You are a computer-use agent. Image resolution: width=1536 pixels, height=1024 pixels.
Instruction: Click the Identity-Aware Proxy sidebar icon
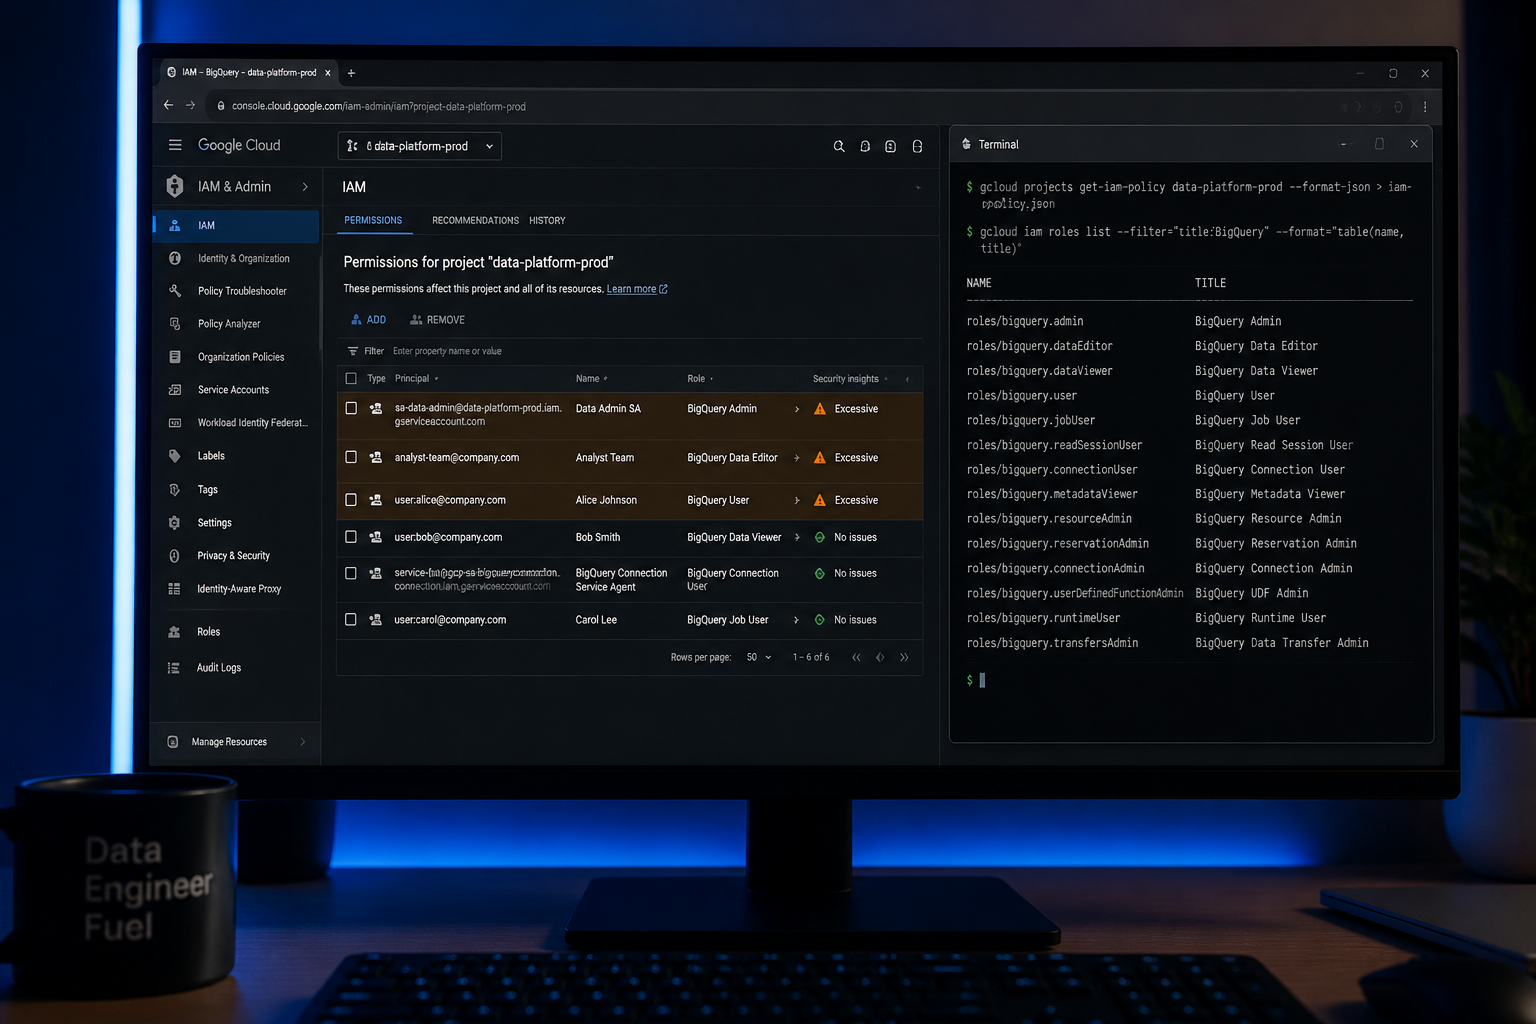174,589
